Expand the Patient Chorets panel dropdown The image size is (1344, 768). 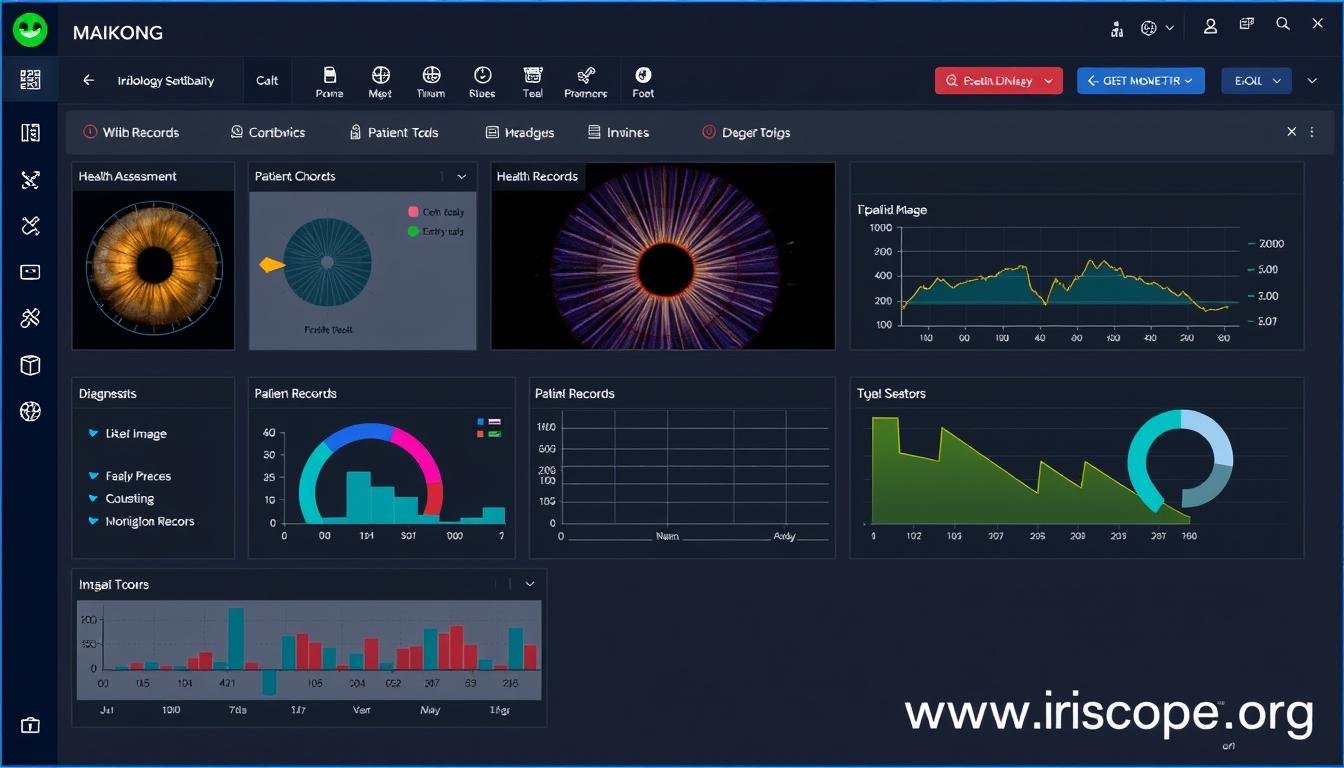click(x=462, y=176)
